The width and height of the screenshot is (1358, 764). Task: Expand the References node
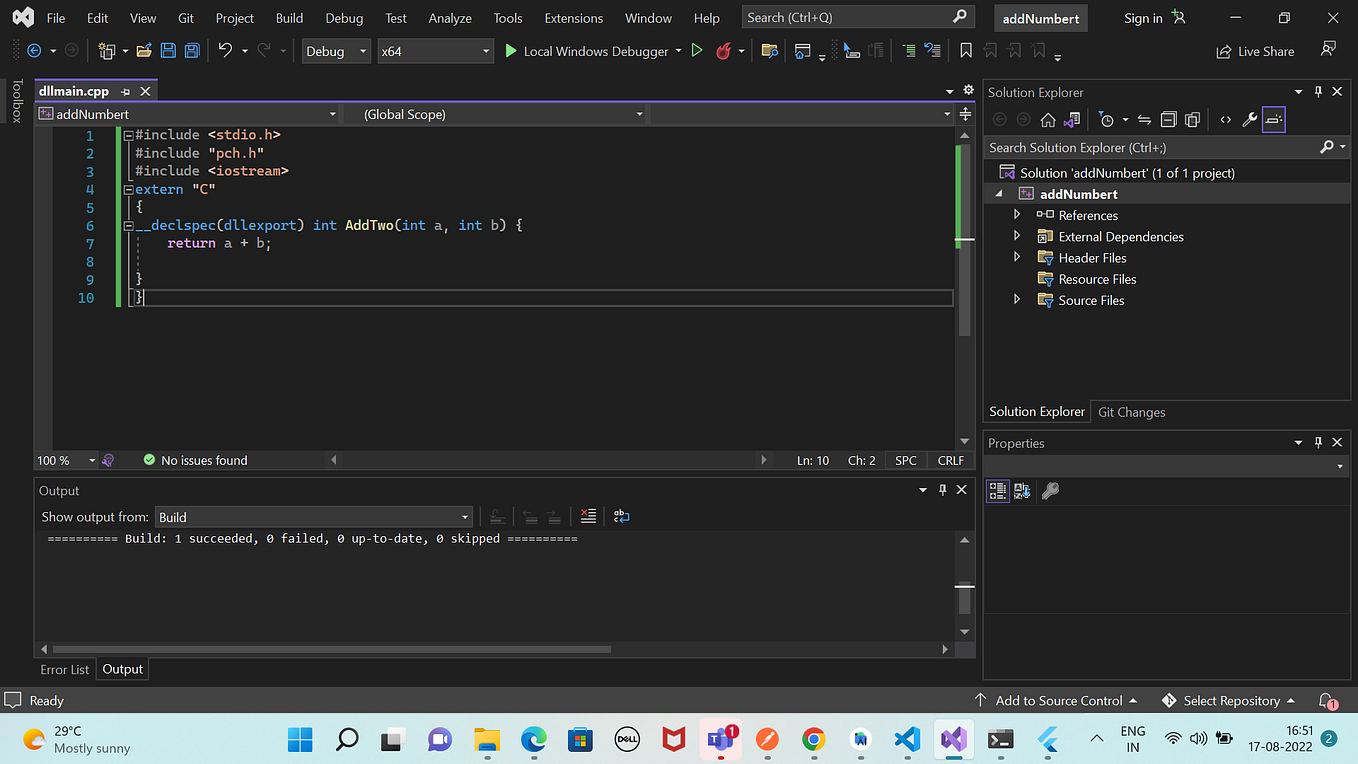tap(1017, 215)
